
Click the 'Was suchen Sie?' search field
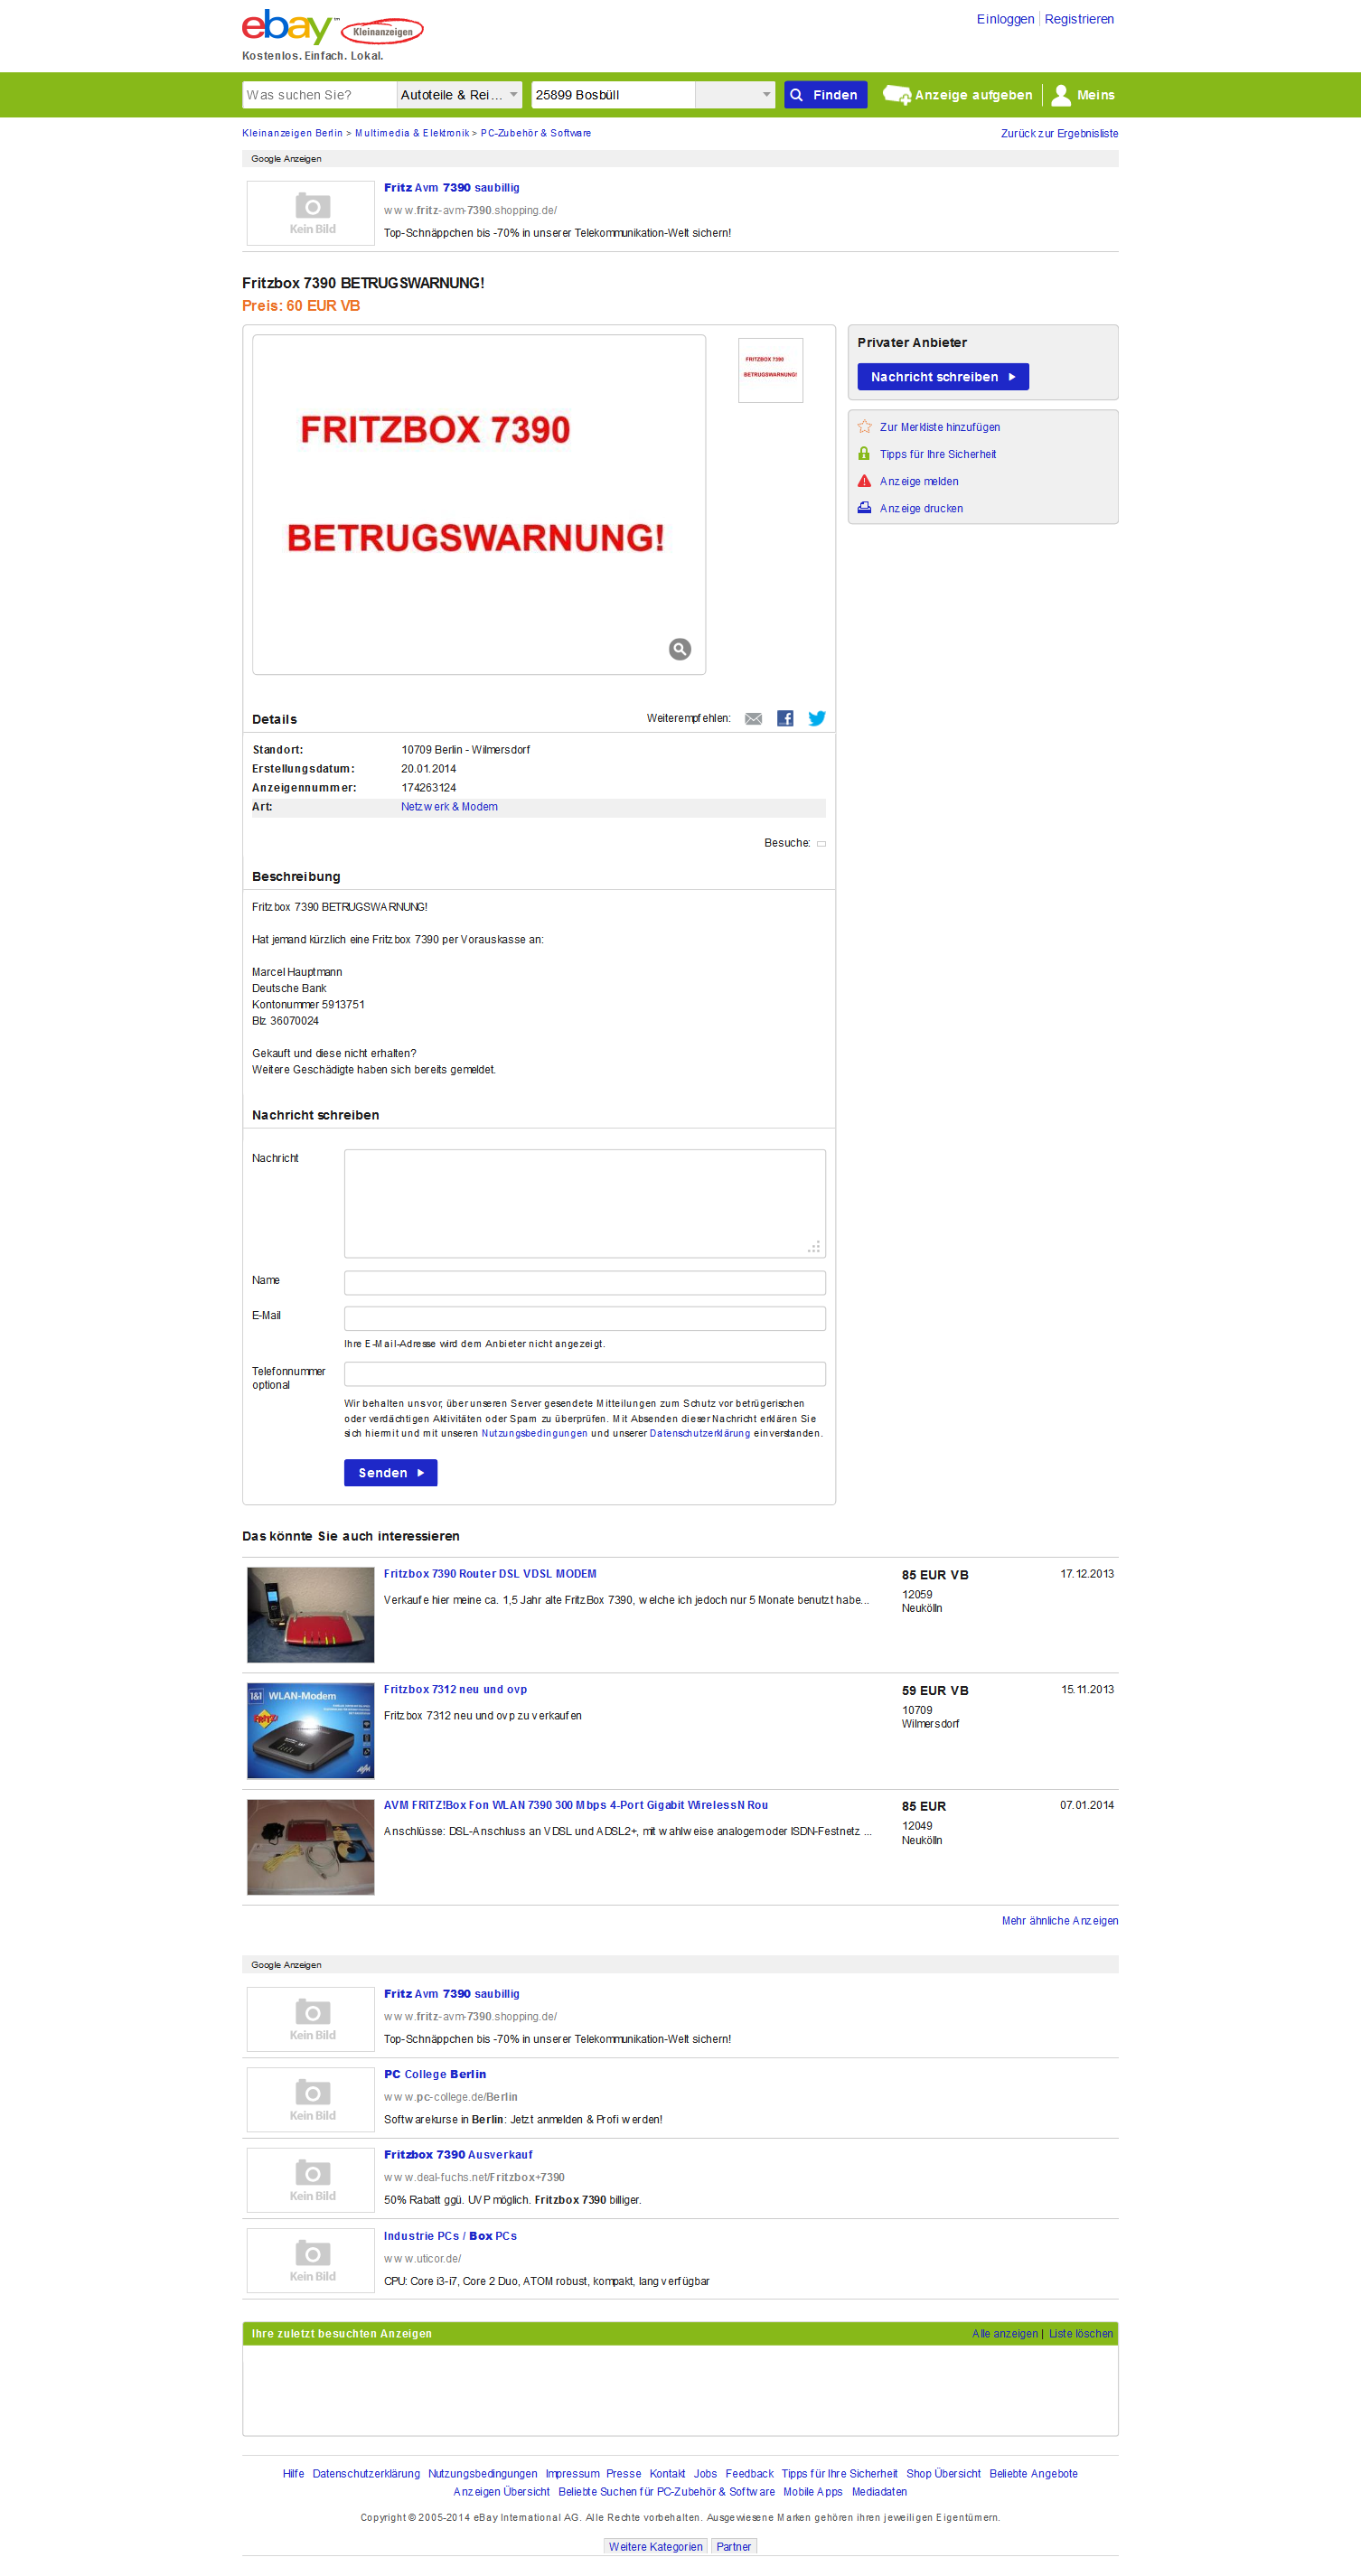pyautogui.click(x=319, y=95)
